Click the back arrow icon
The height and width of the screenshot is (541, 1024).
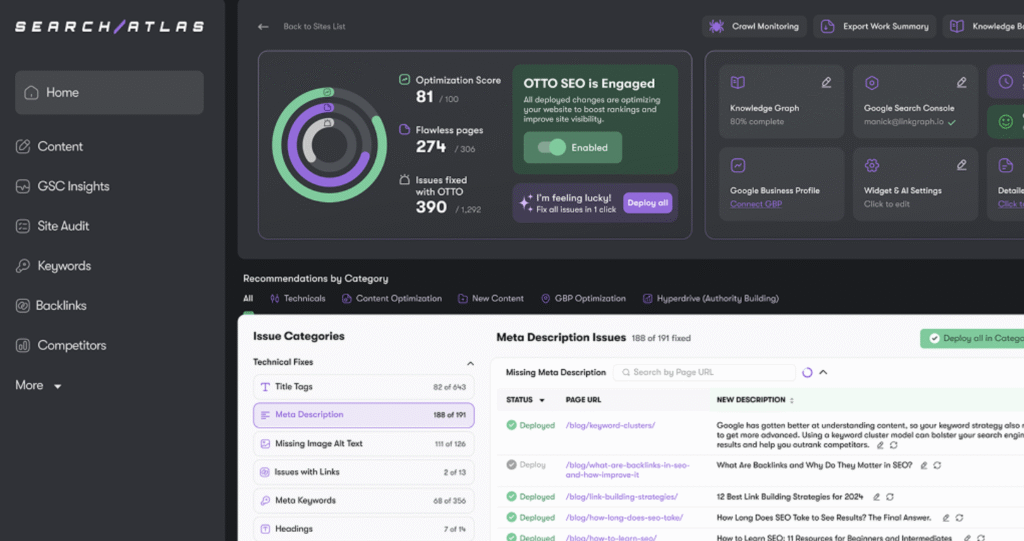[263, 27]
